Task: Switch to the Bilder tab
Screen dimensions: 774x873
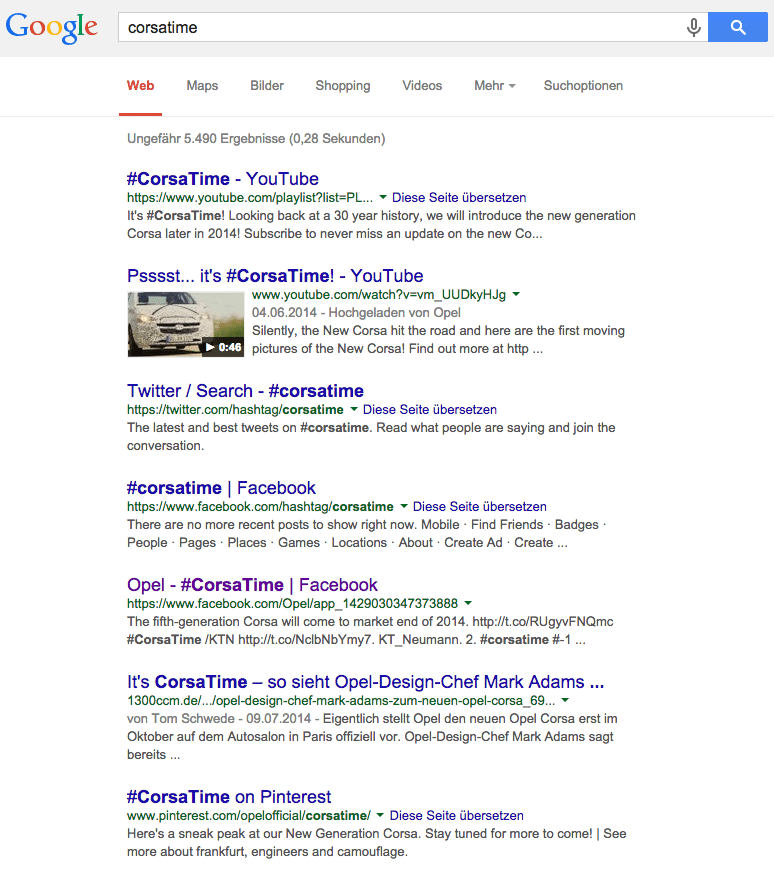Action: [x=267, y=86]
